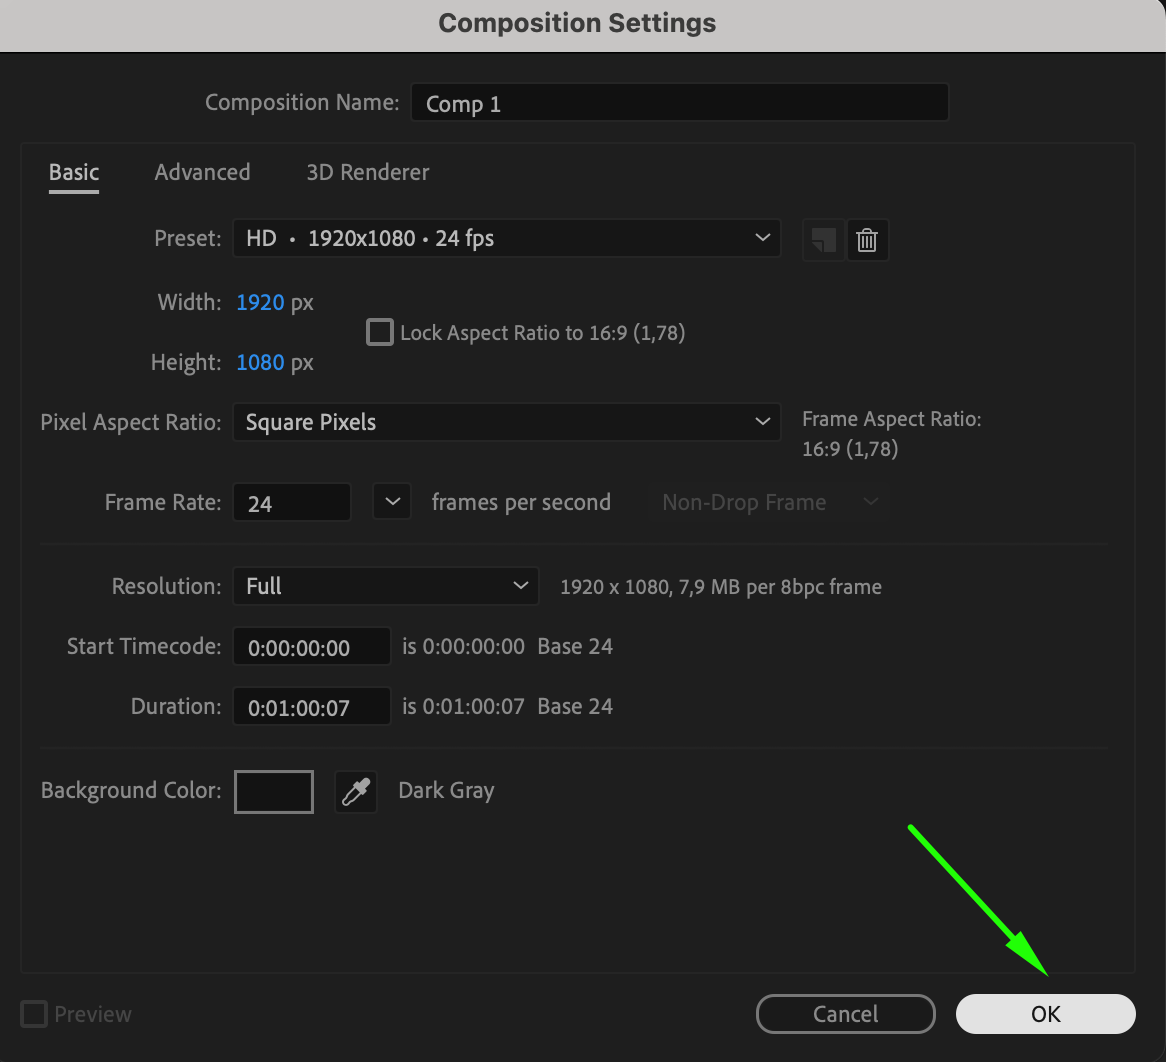Toggle the Preview checkbox
The height and width of the screenshot is (1062, 1166).
point(34,1014)
